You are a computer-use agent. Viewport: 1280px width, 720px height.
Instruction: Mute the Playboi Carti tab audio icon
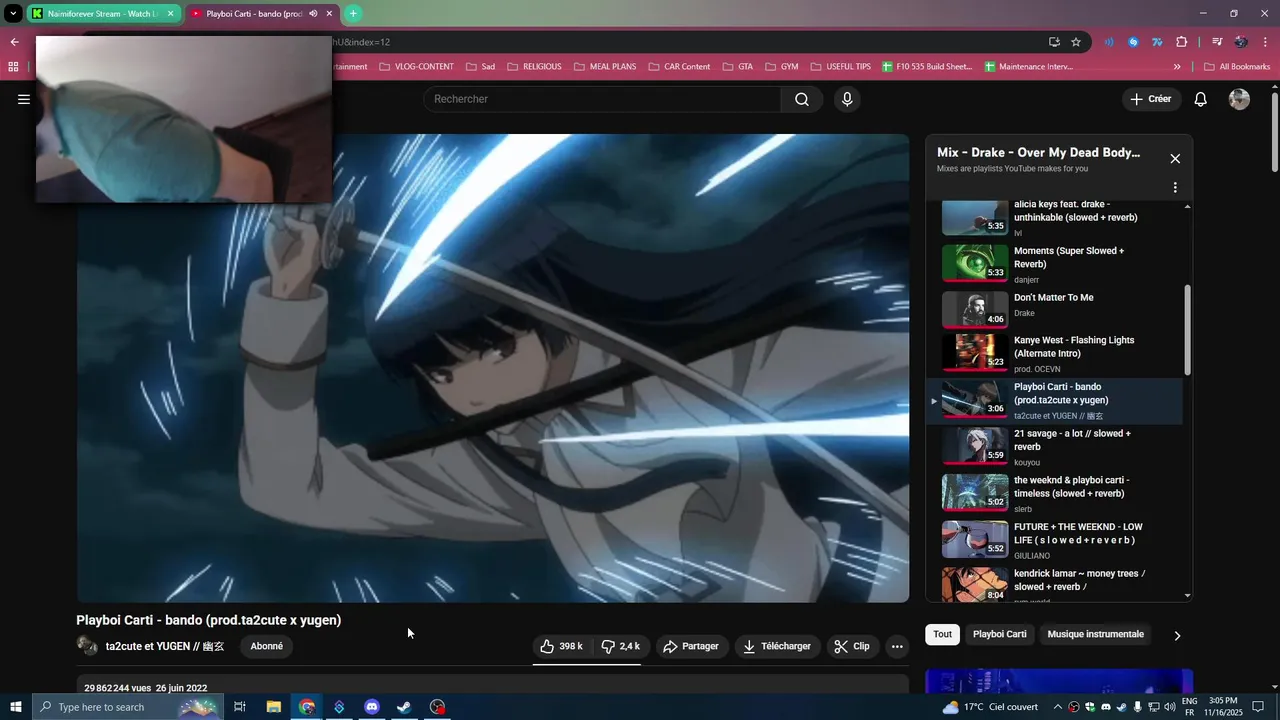[313, 14]
